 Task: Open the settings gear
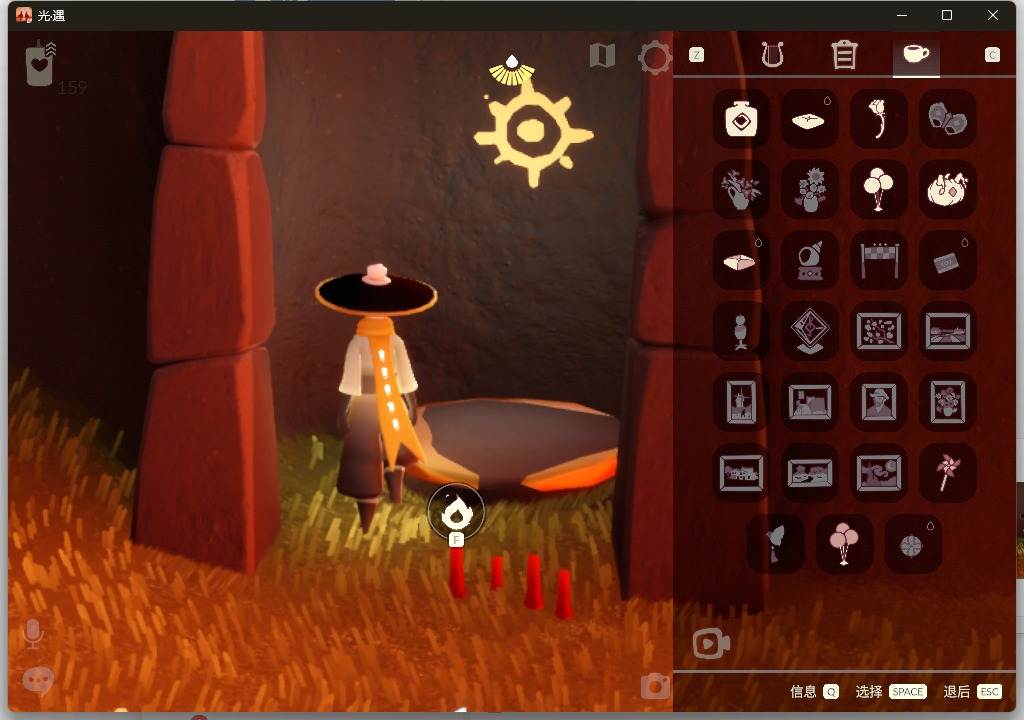(654, 57)
